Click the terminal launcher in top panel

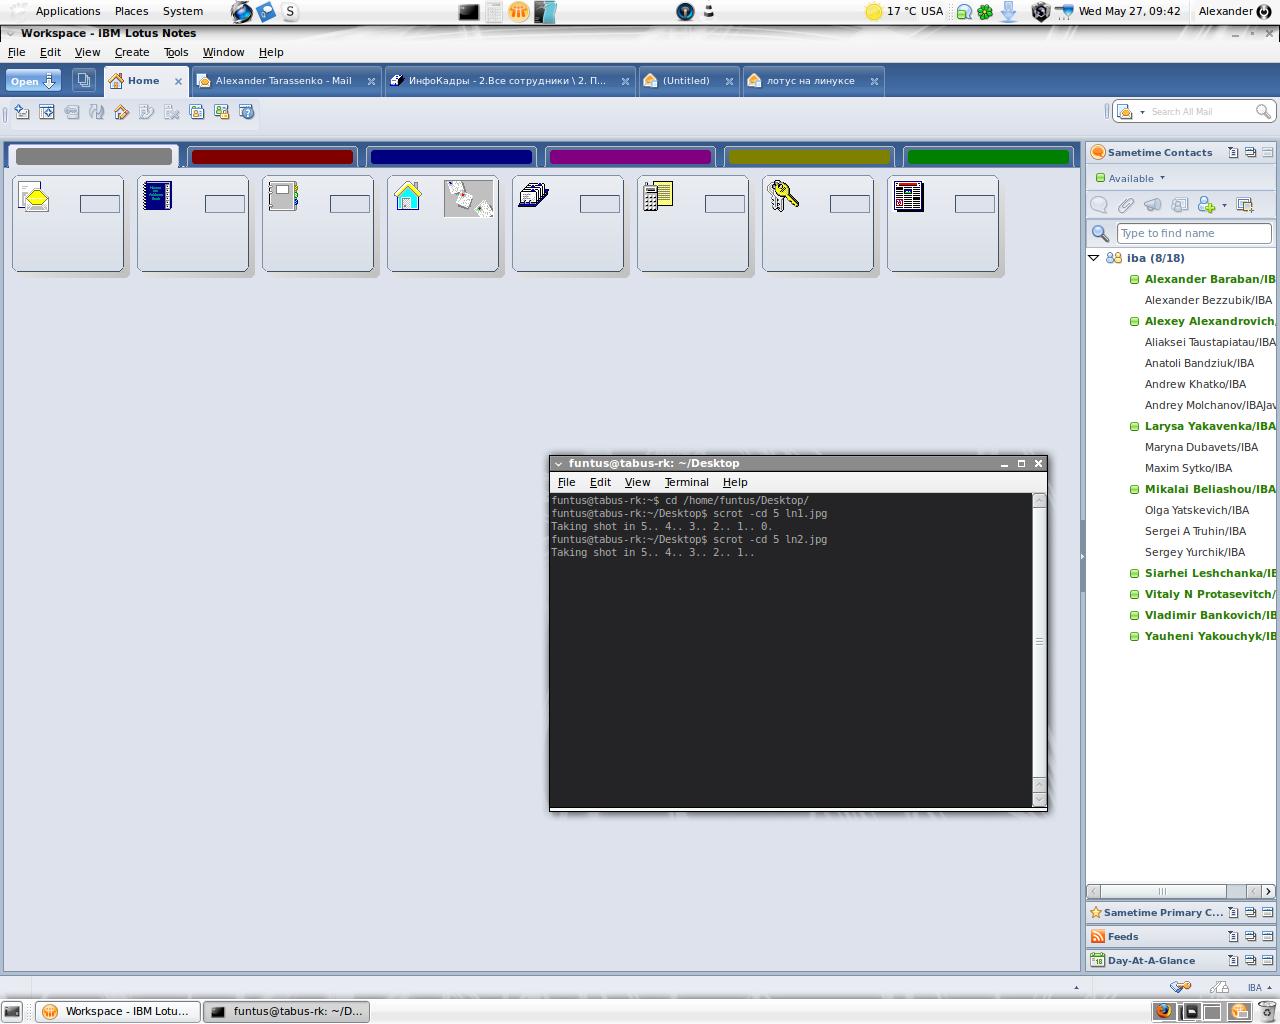(468, 12)
